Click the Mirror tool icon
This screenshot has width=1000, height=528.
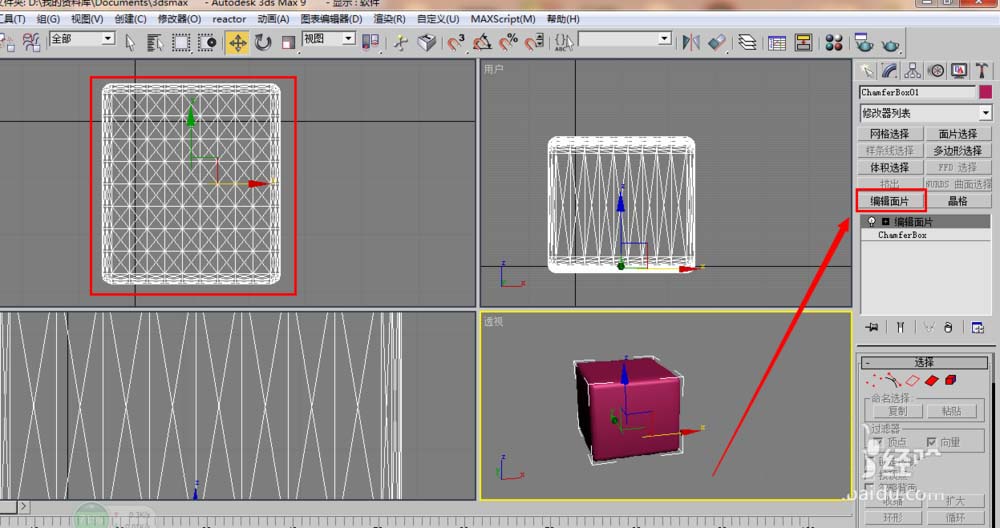[691, 42]
